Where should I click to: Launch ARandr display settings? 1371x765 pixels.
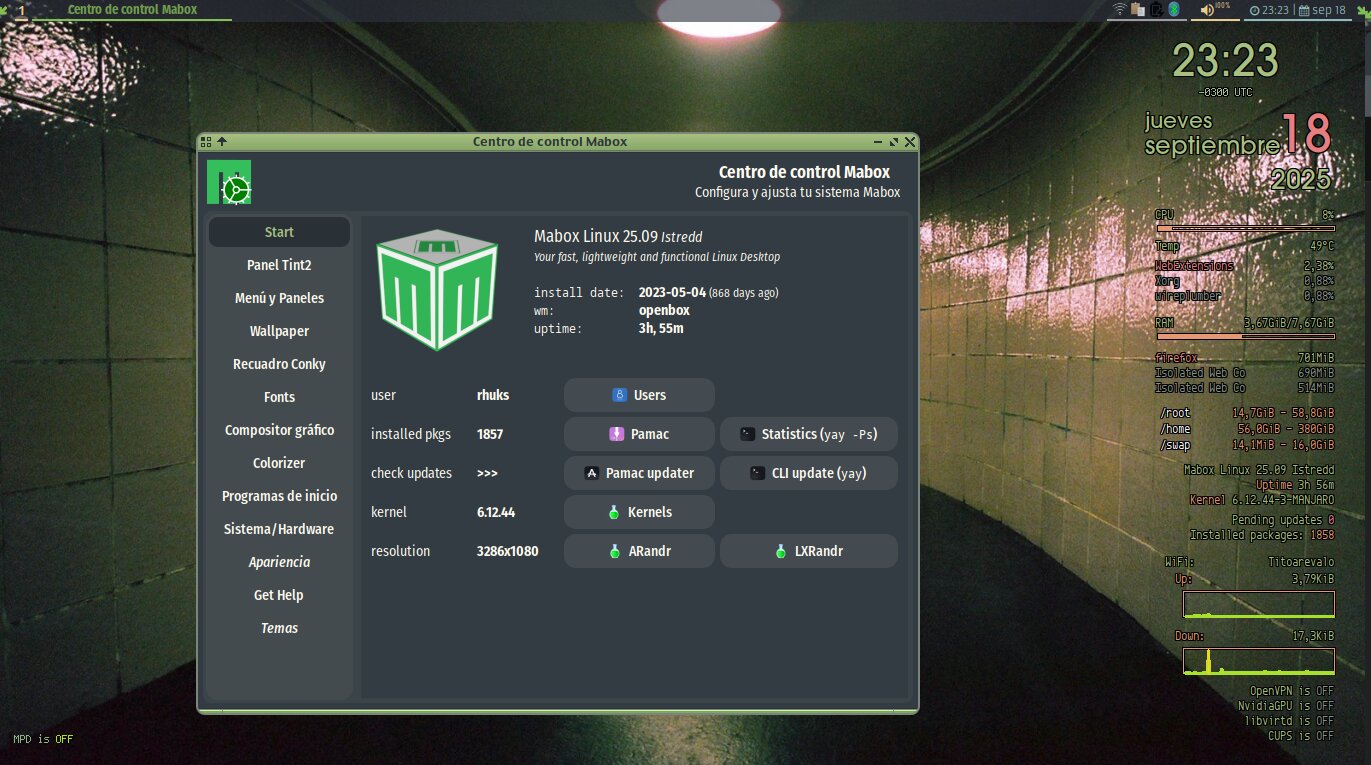tap(639, 551)
